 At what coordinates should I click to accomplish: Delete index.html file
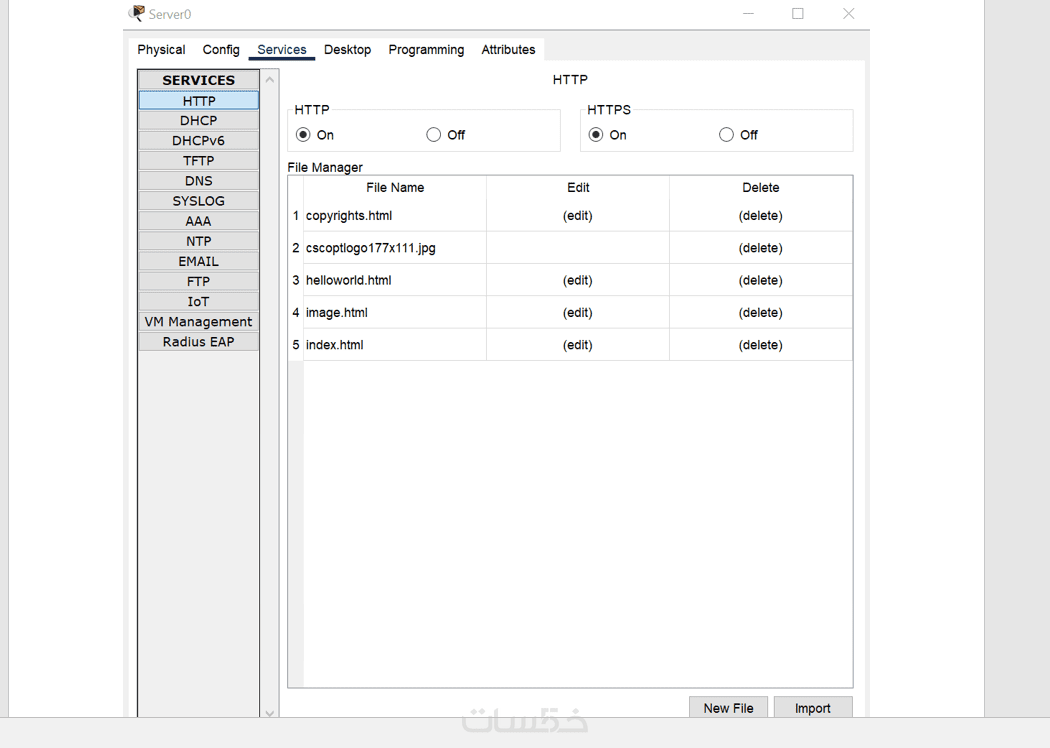[x=761, y=345]
